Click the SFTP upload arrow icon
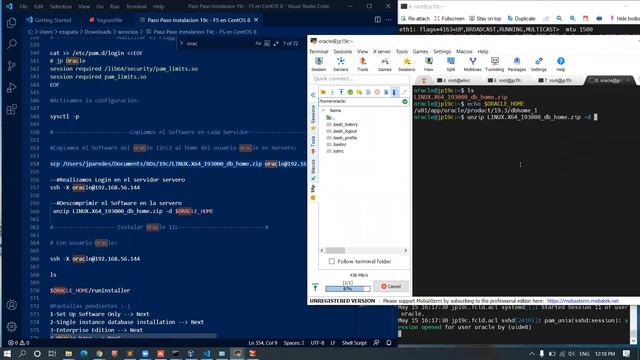 [341, 92]
